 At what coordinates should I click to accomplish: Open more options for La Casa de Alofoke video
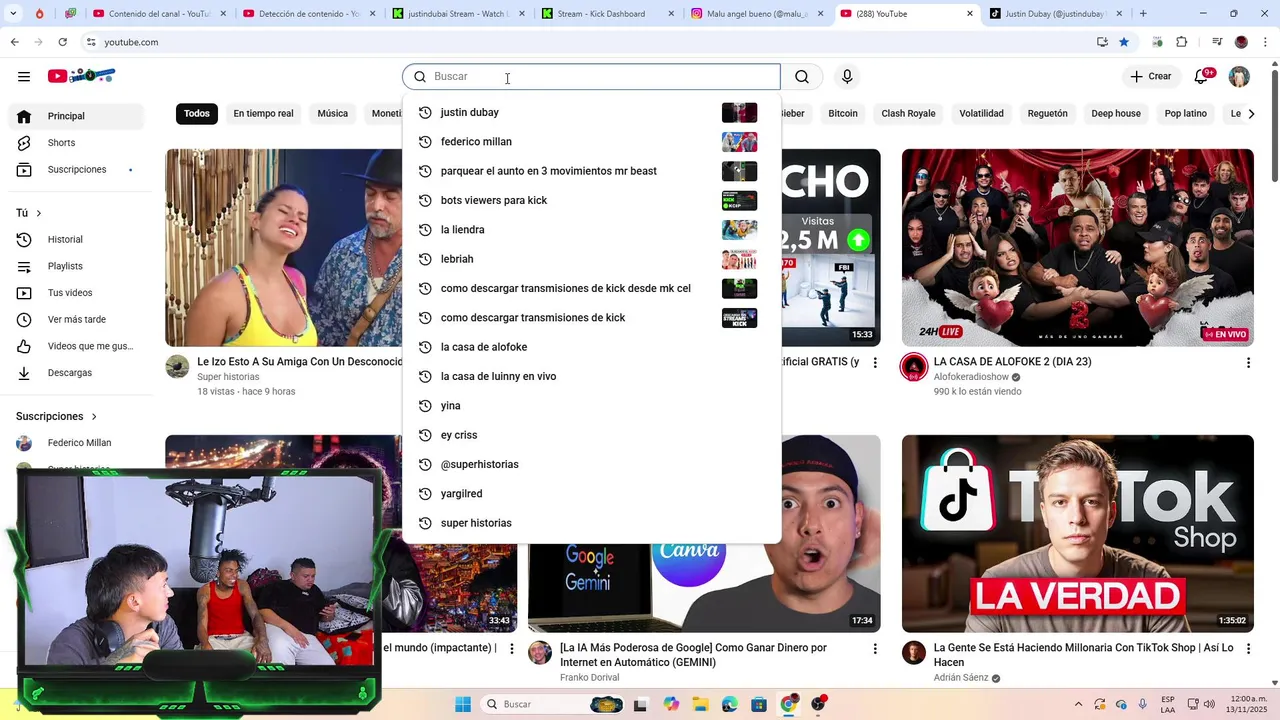tap(1248, 363)
